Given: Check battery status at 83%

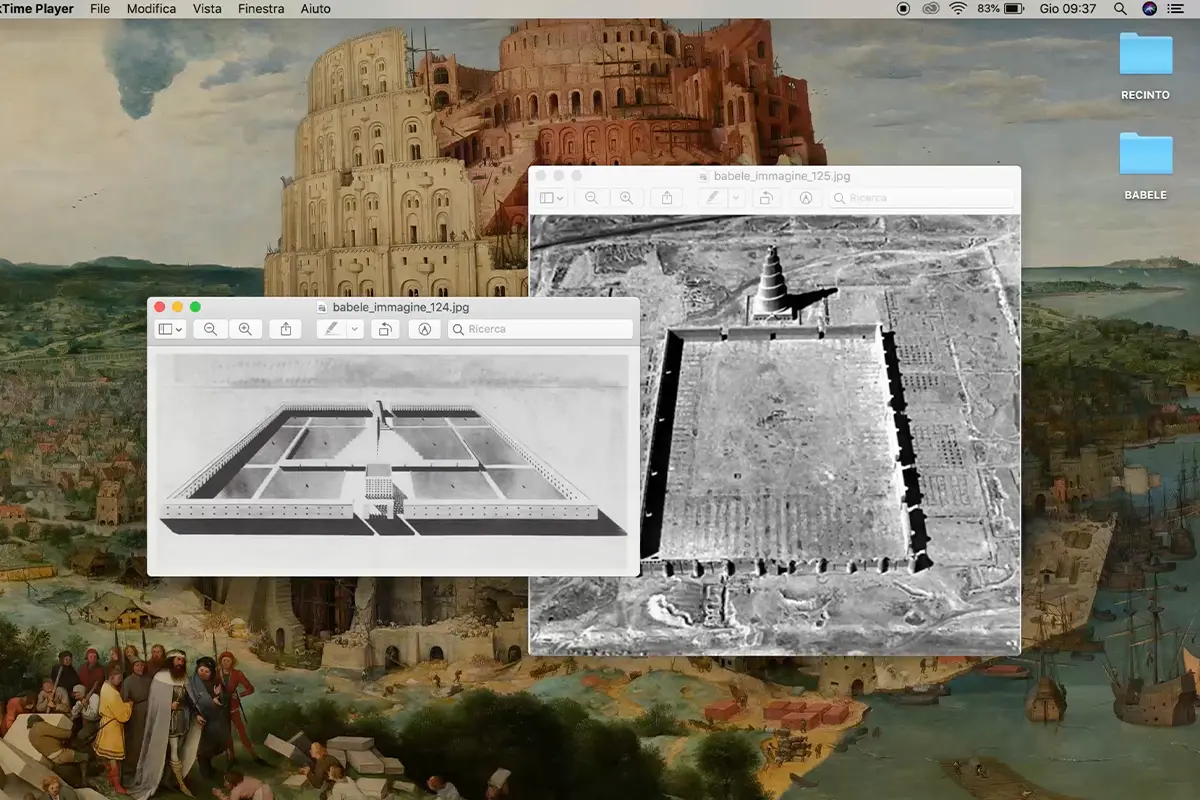Looking at the screenshot, I should click(1001, 9).
